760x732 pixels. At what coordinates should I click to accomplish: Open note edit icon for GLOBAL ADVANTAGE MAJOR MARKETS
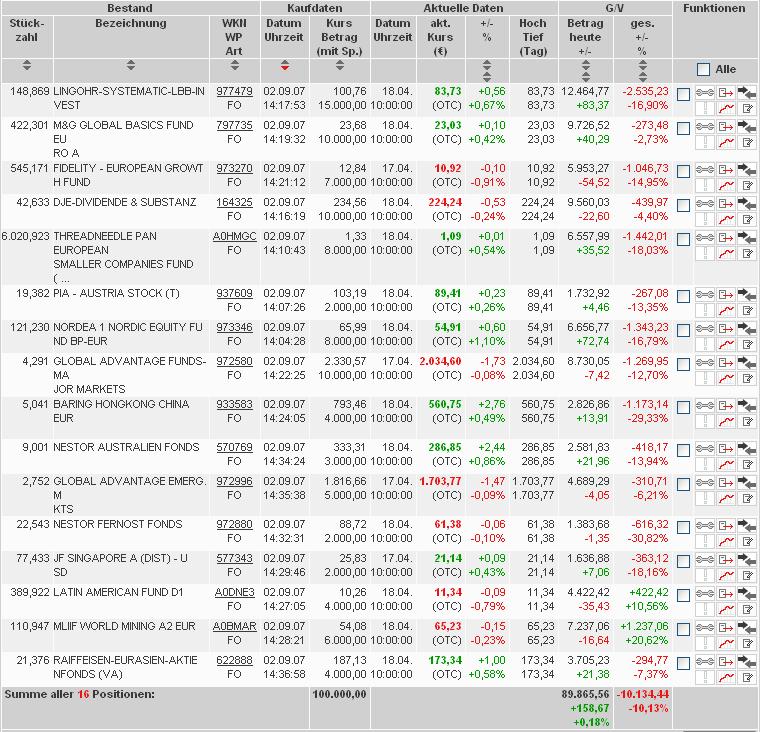click(747, 378)
